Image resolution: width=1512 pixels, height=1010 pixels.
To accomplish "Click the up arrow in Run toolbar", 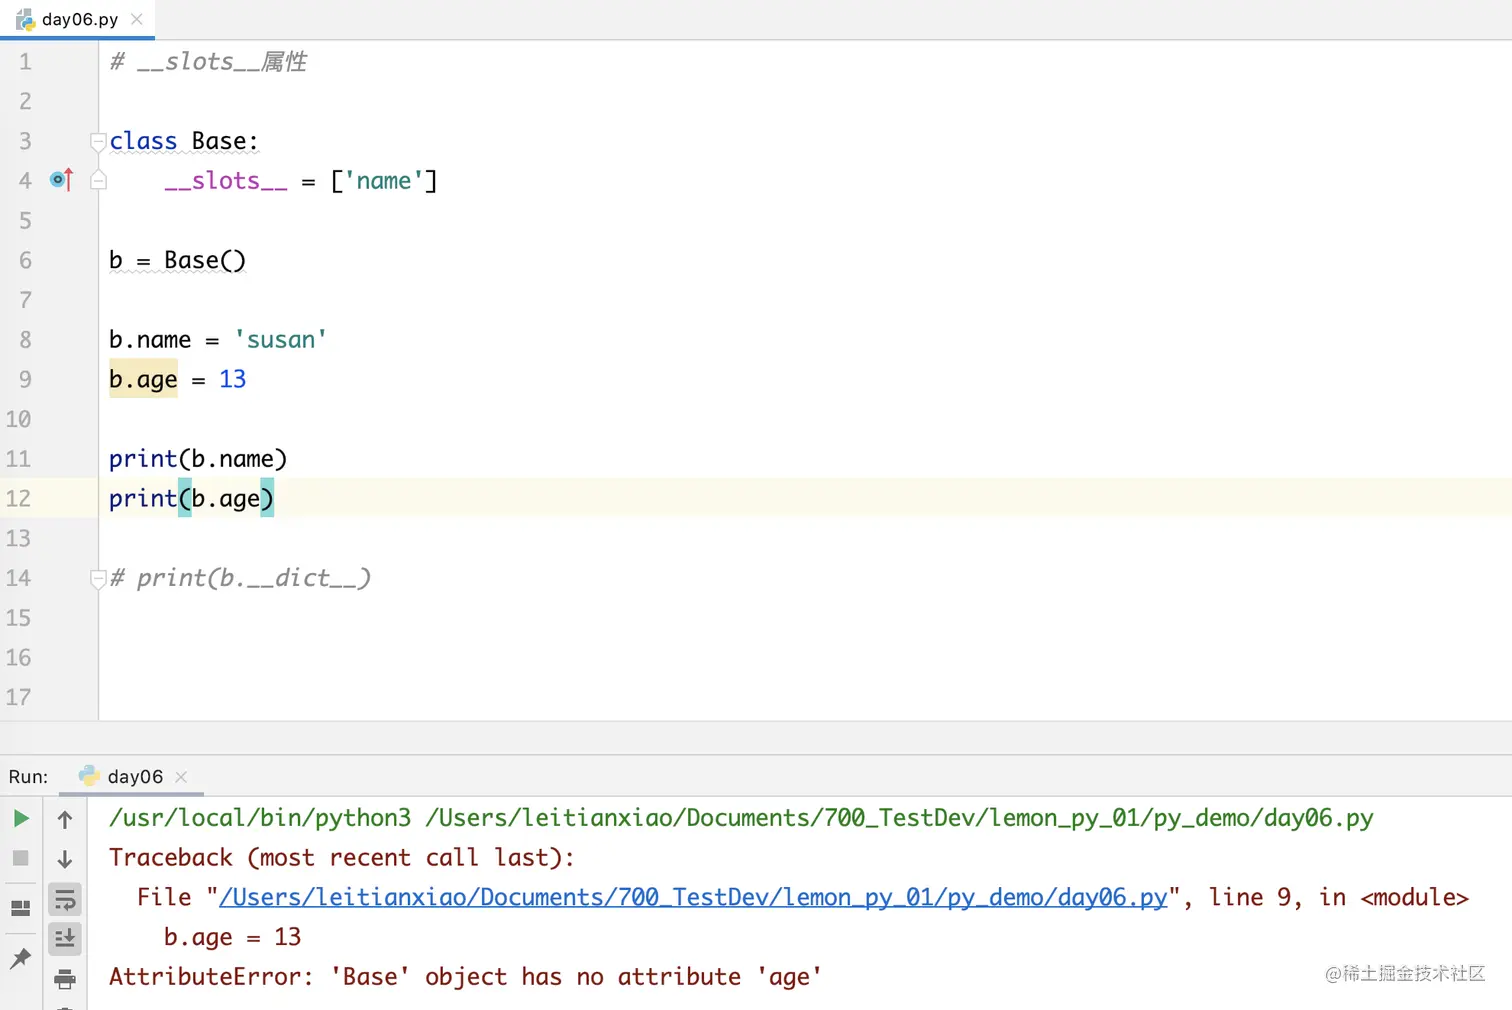I will (65, 820).
